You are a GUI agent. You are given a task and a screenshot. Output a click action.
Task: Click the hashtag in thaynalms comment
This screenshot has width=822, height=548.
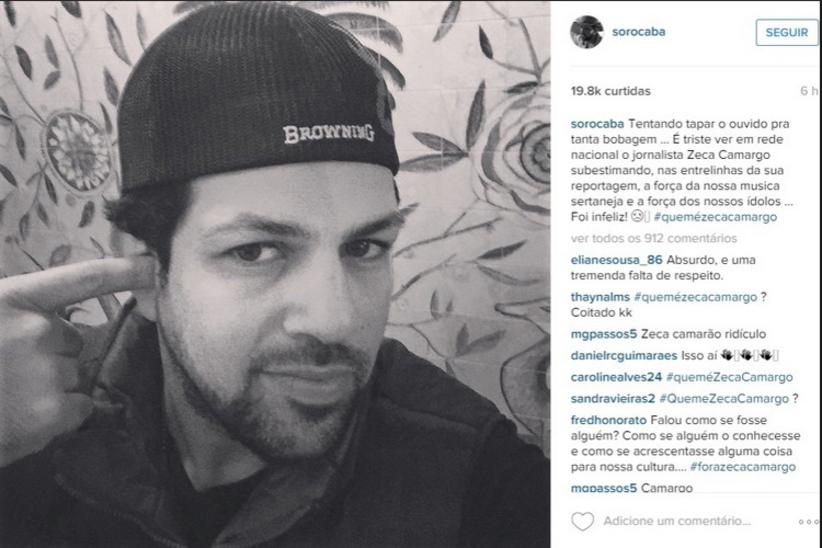[696, 297]
